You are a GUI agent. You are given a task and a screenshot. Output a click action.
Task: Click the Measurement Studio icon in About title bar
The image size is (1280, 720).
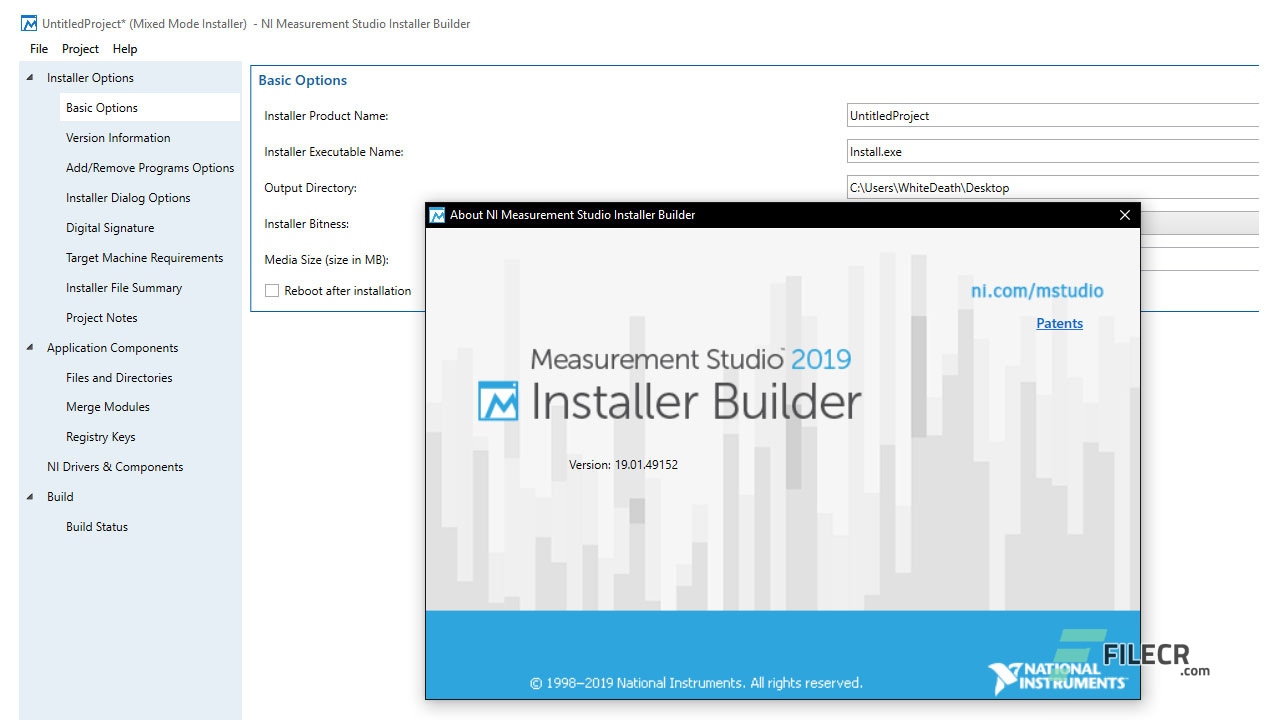click(x=437, y=215)
